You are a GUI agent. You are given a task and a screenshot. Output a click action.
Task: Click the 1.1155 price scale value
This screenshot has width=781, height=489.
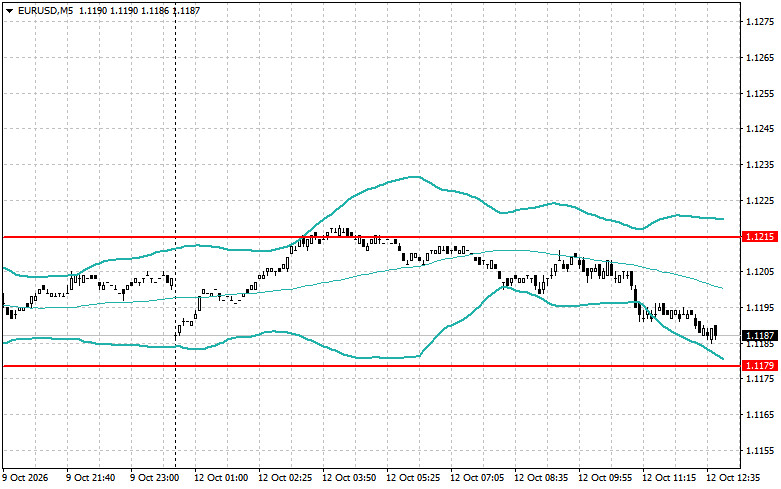(761, 451)
